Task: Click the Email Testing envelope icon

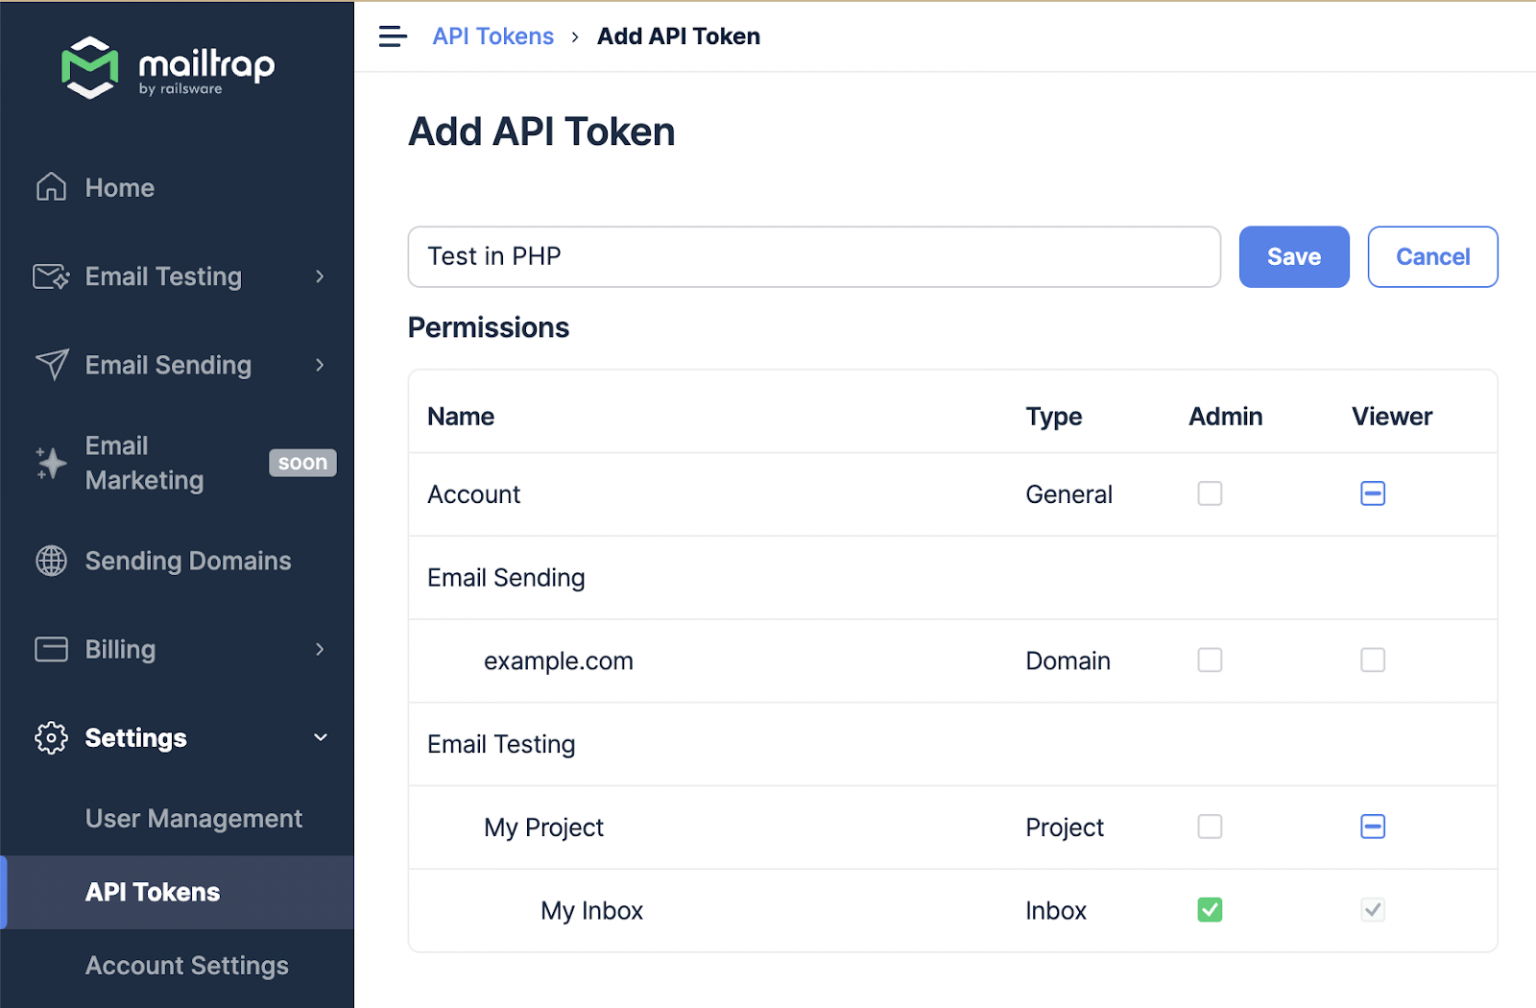Action: point(51,276)
